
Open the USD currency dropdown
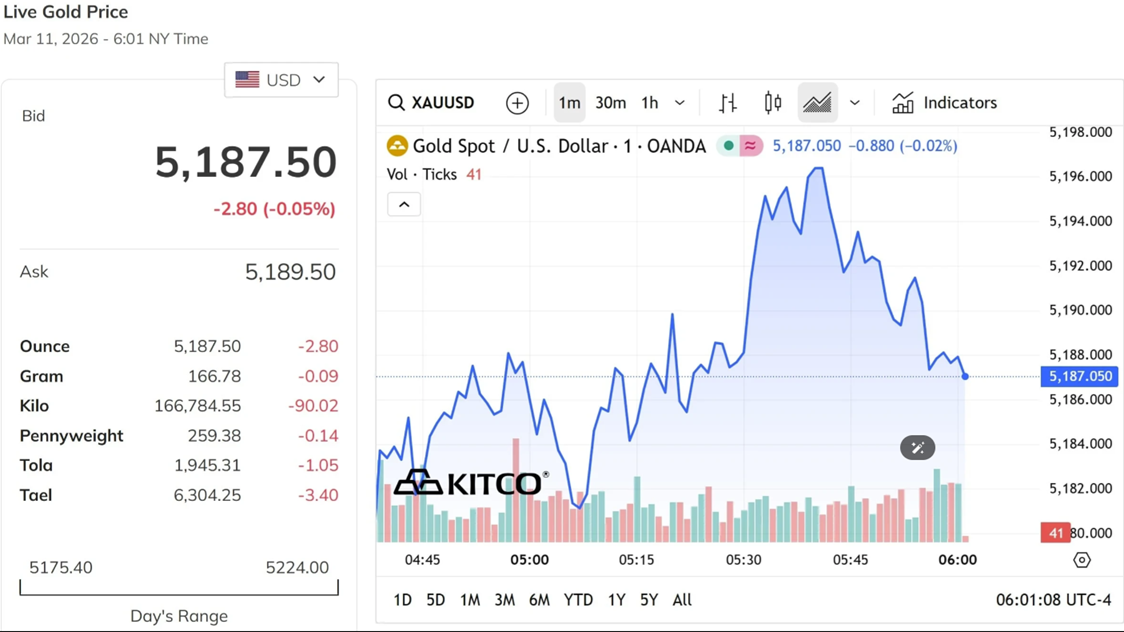click(x=281, y=80)
